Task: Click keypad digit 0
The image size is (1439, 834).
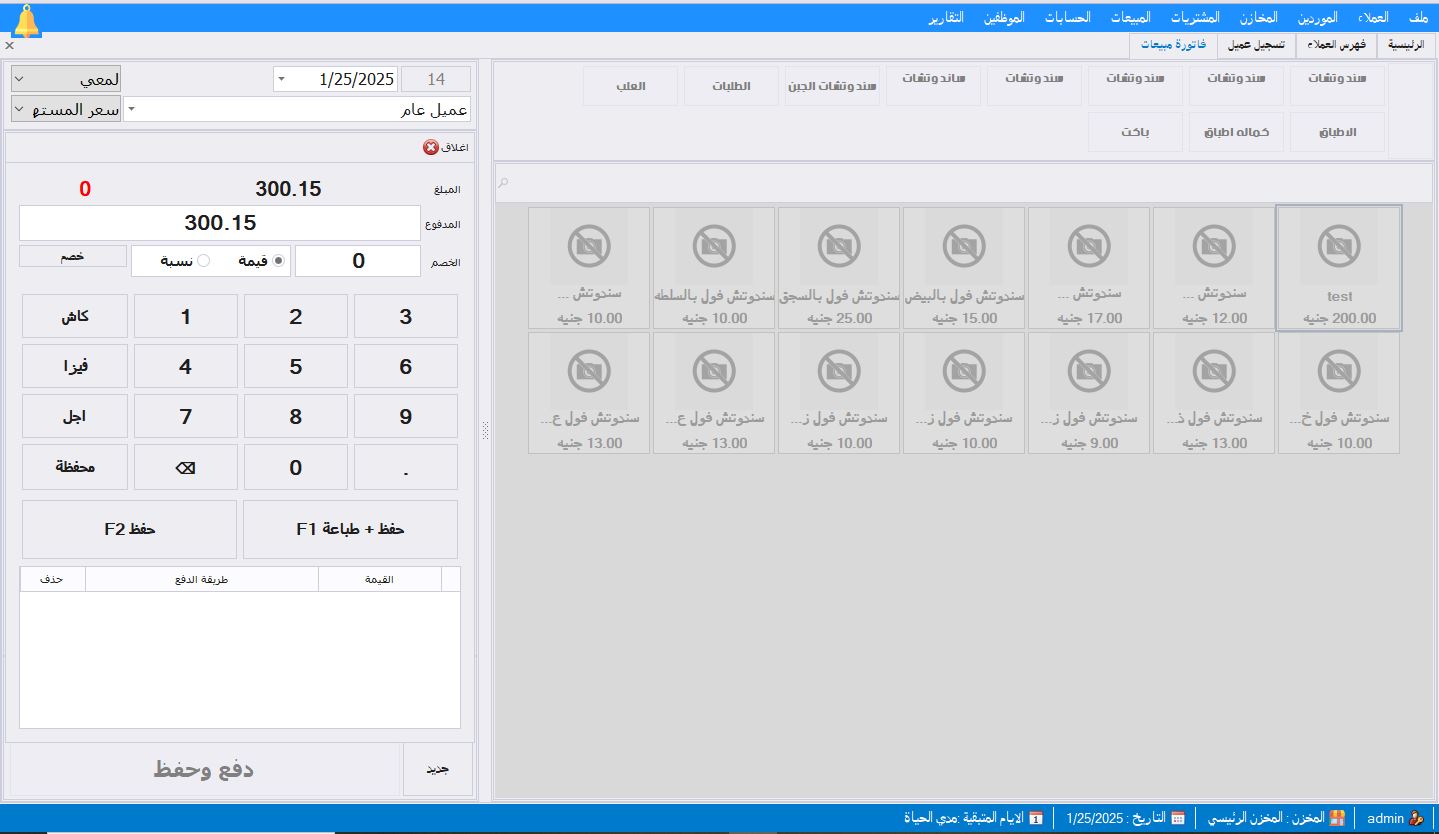Action: tap(296, 467)
